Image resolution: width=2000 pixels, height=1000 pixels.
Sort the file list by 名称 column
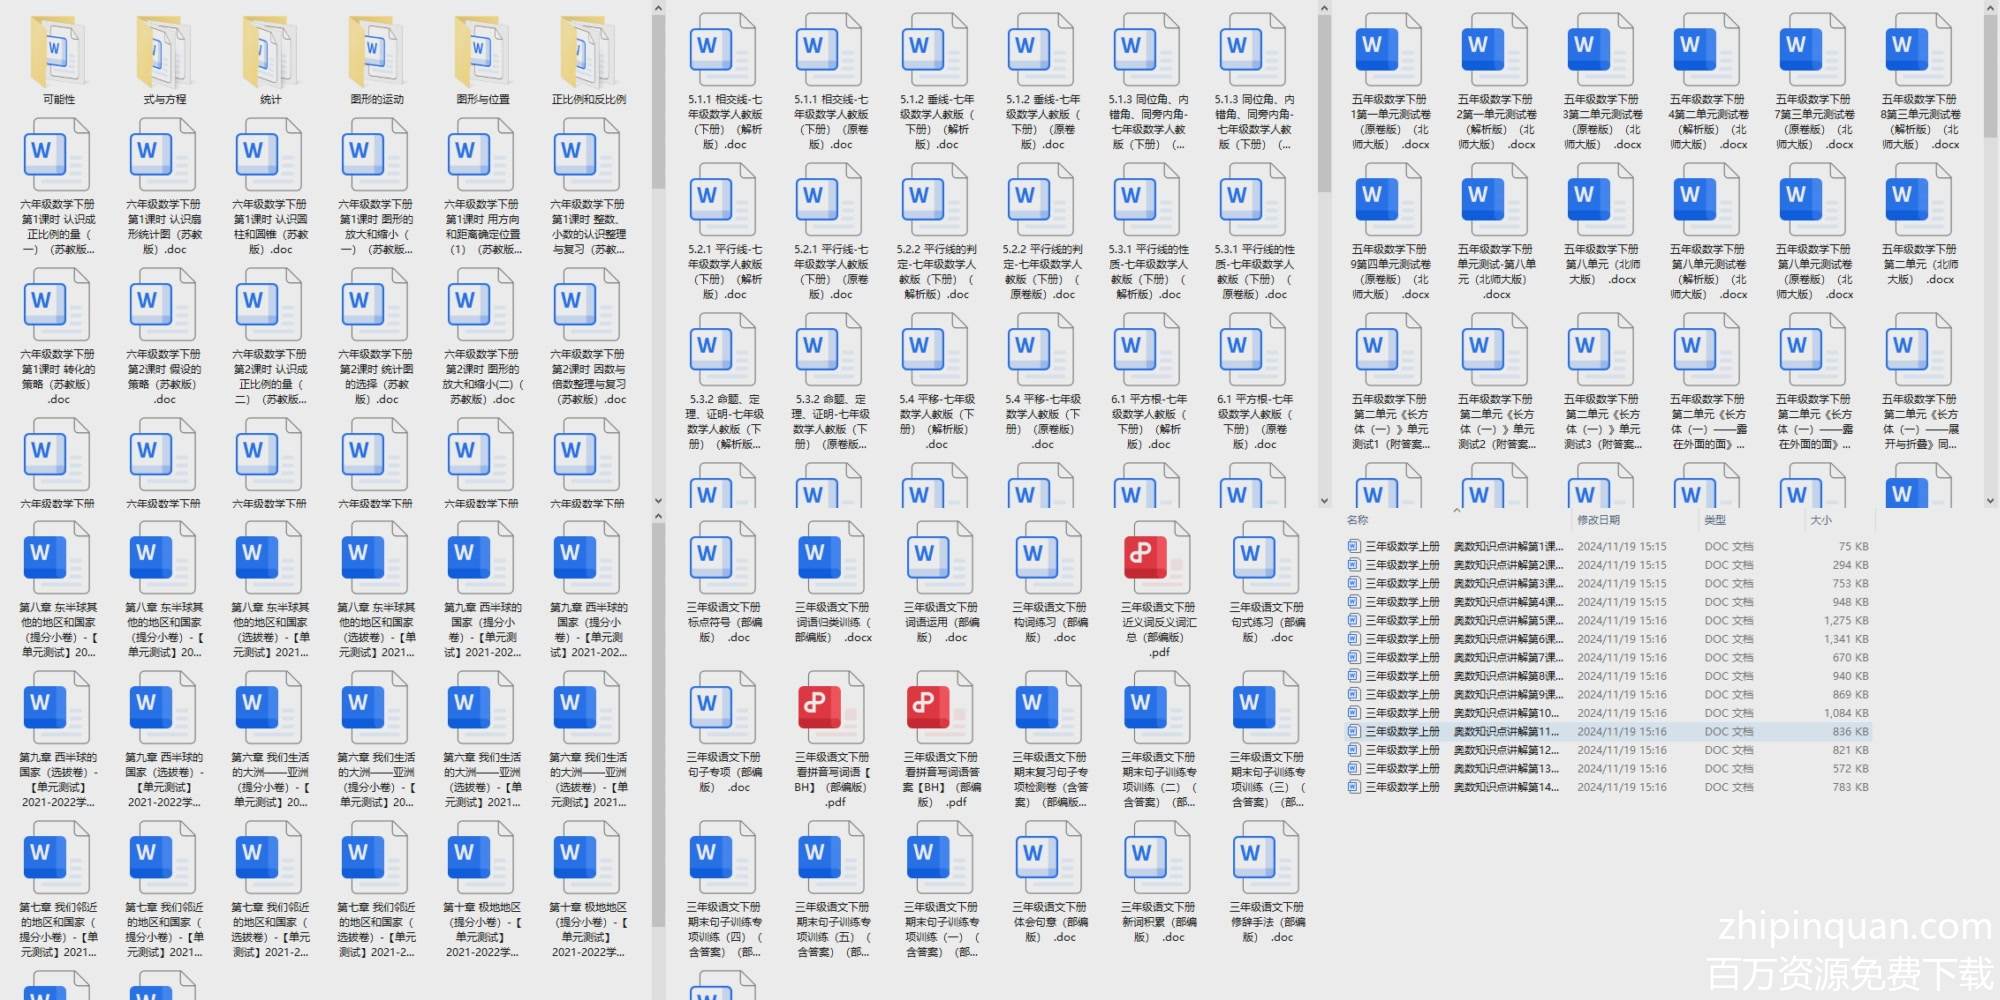click(1357, 520)
